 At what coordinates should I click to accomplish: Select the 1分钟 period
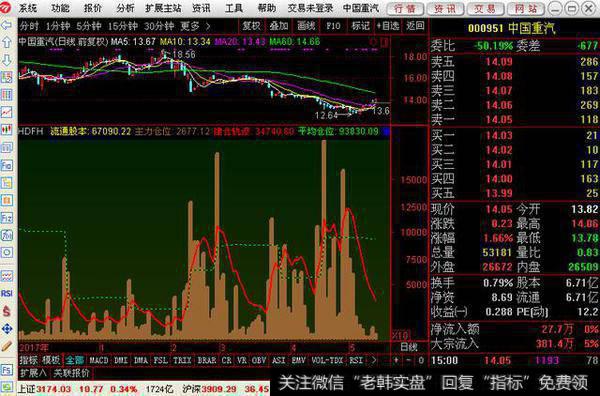coord(58,26)
